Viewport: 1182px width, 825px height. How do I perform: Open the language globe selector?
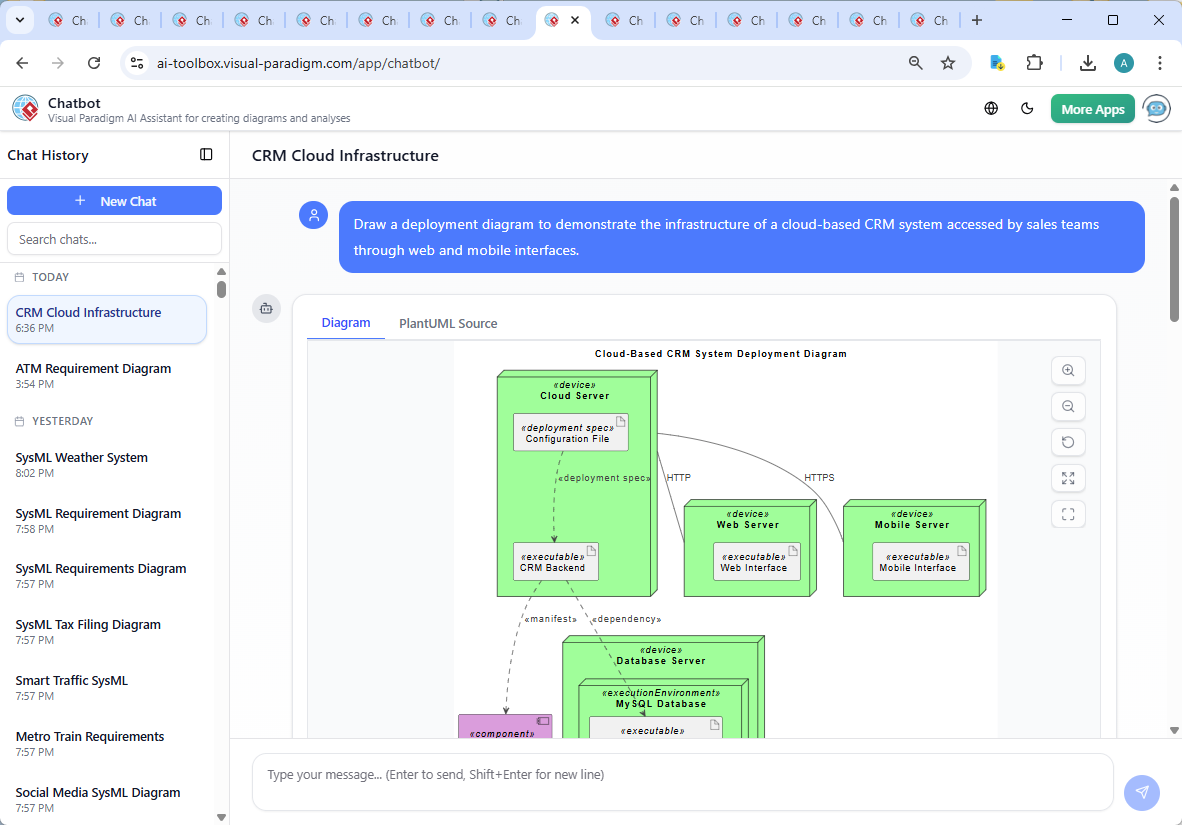[x=991, y=108]
